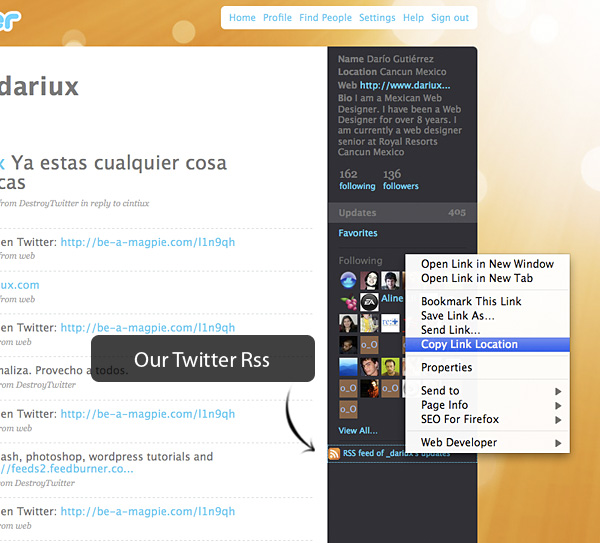Open Profile in top navigation
600x543 pixels.
pos(277,18)
